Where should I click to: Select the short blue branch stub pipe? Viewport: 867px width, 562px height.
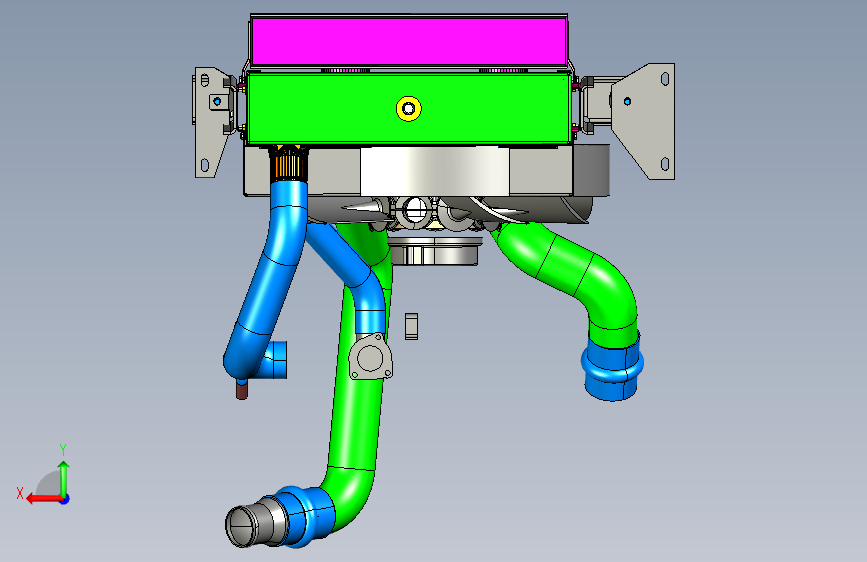pyautogui.click(x=275, y=360)
